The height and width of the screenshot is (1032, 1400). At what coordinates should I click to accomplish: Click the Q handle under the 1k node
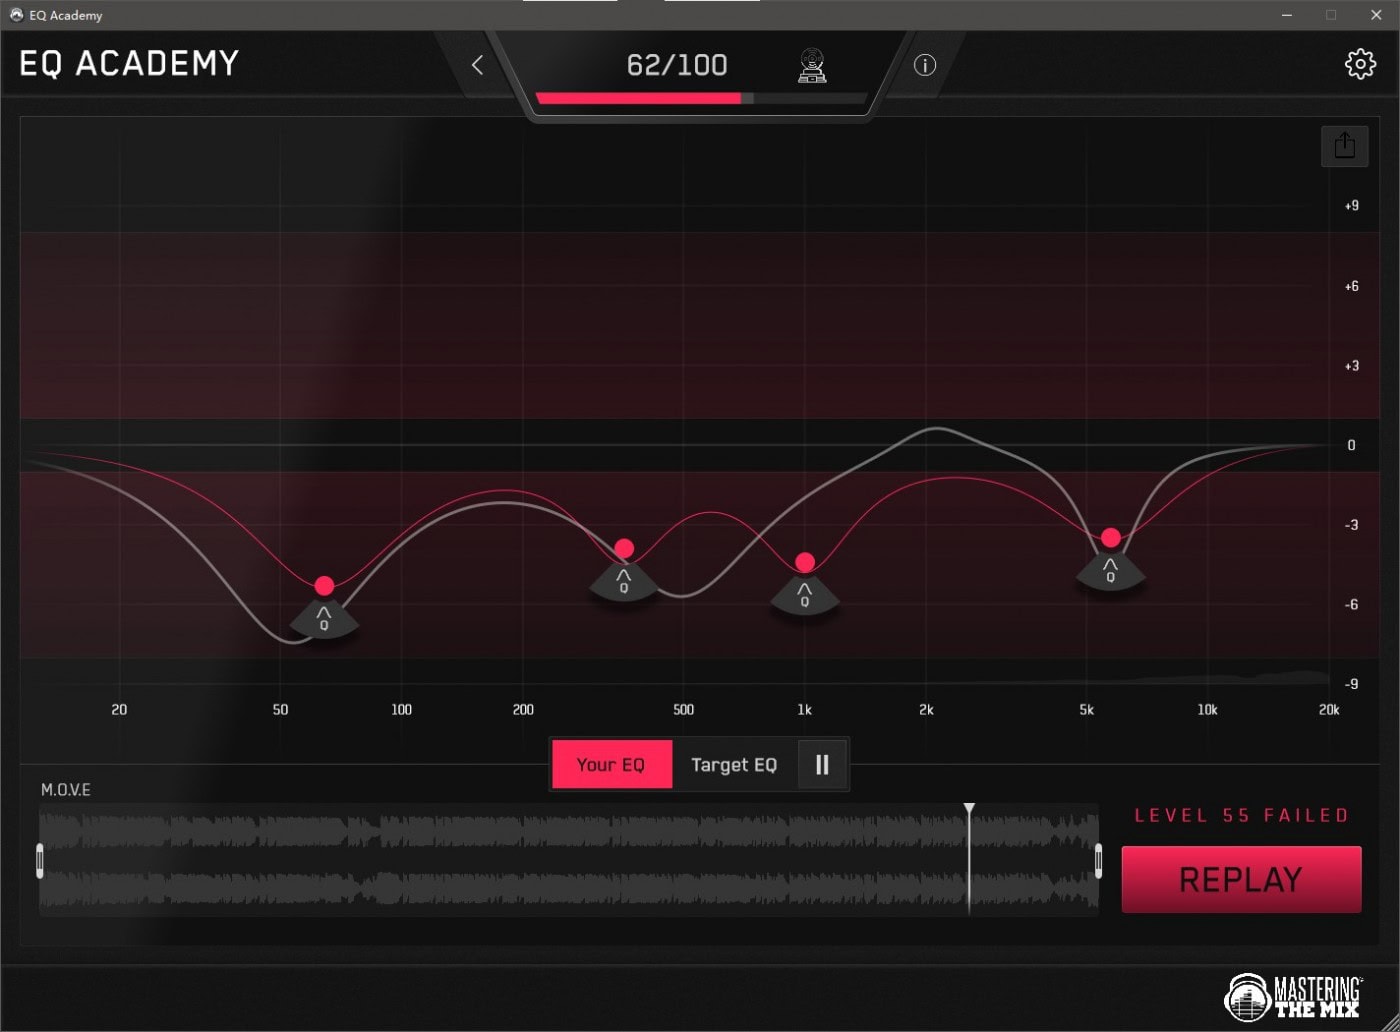[805, 597]
